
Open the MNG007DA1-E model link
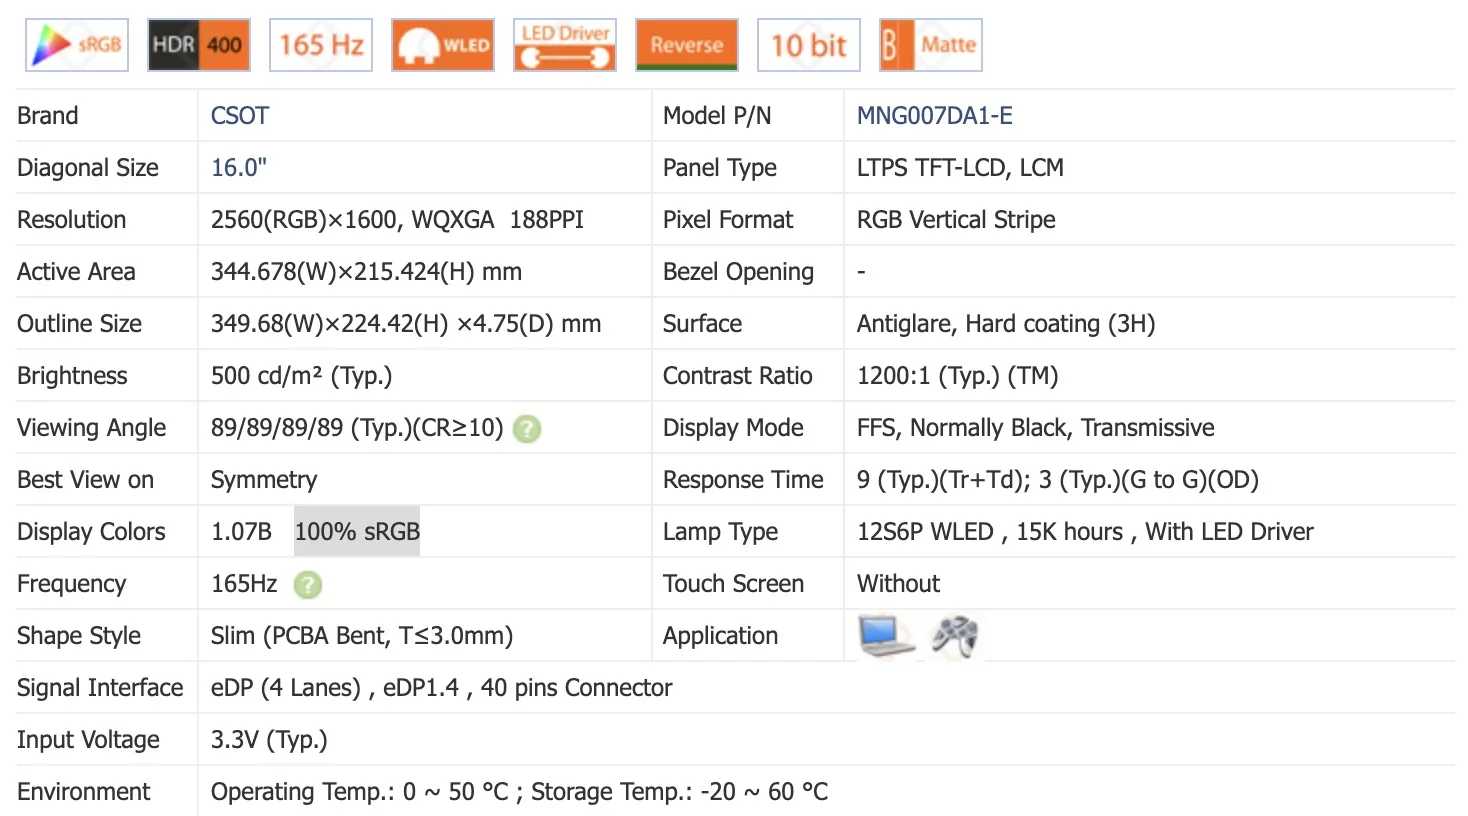(x=935, y=116)
